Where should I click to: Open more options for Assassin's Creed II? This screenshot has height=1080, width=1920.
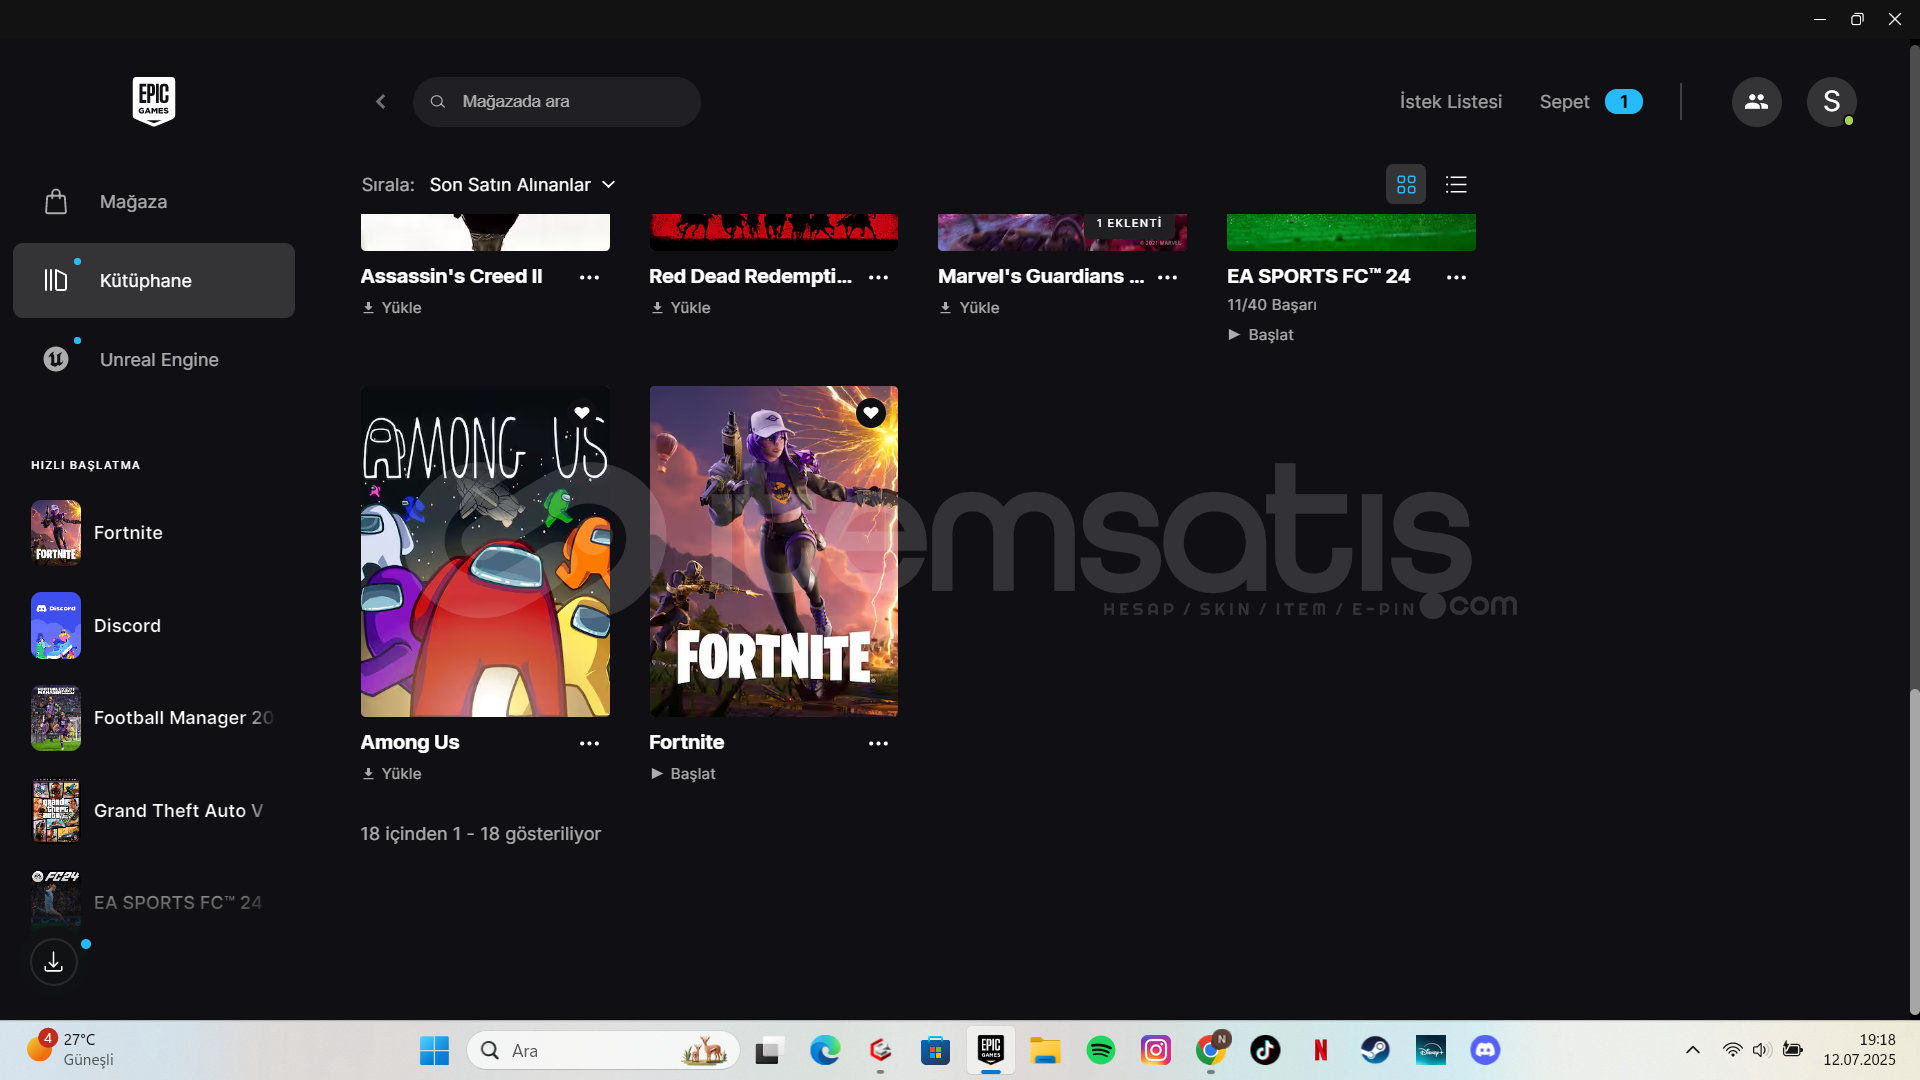589,278
